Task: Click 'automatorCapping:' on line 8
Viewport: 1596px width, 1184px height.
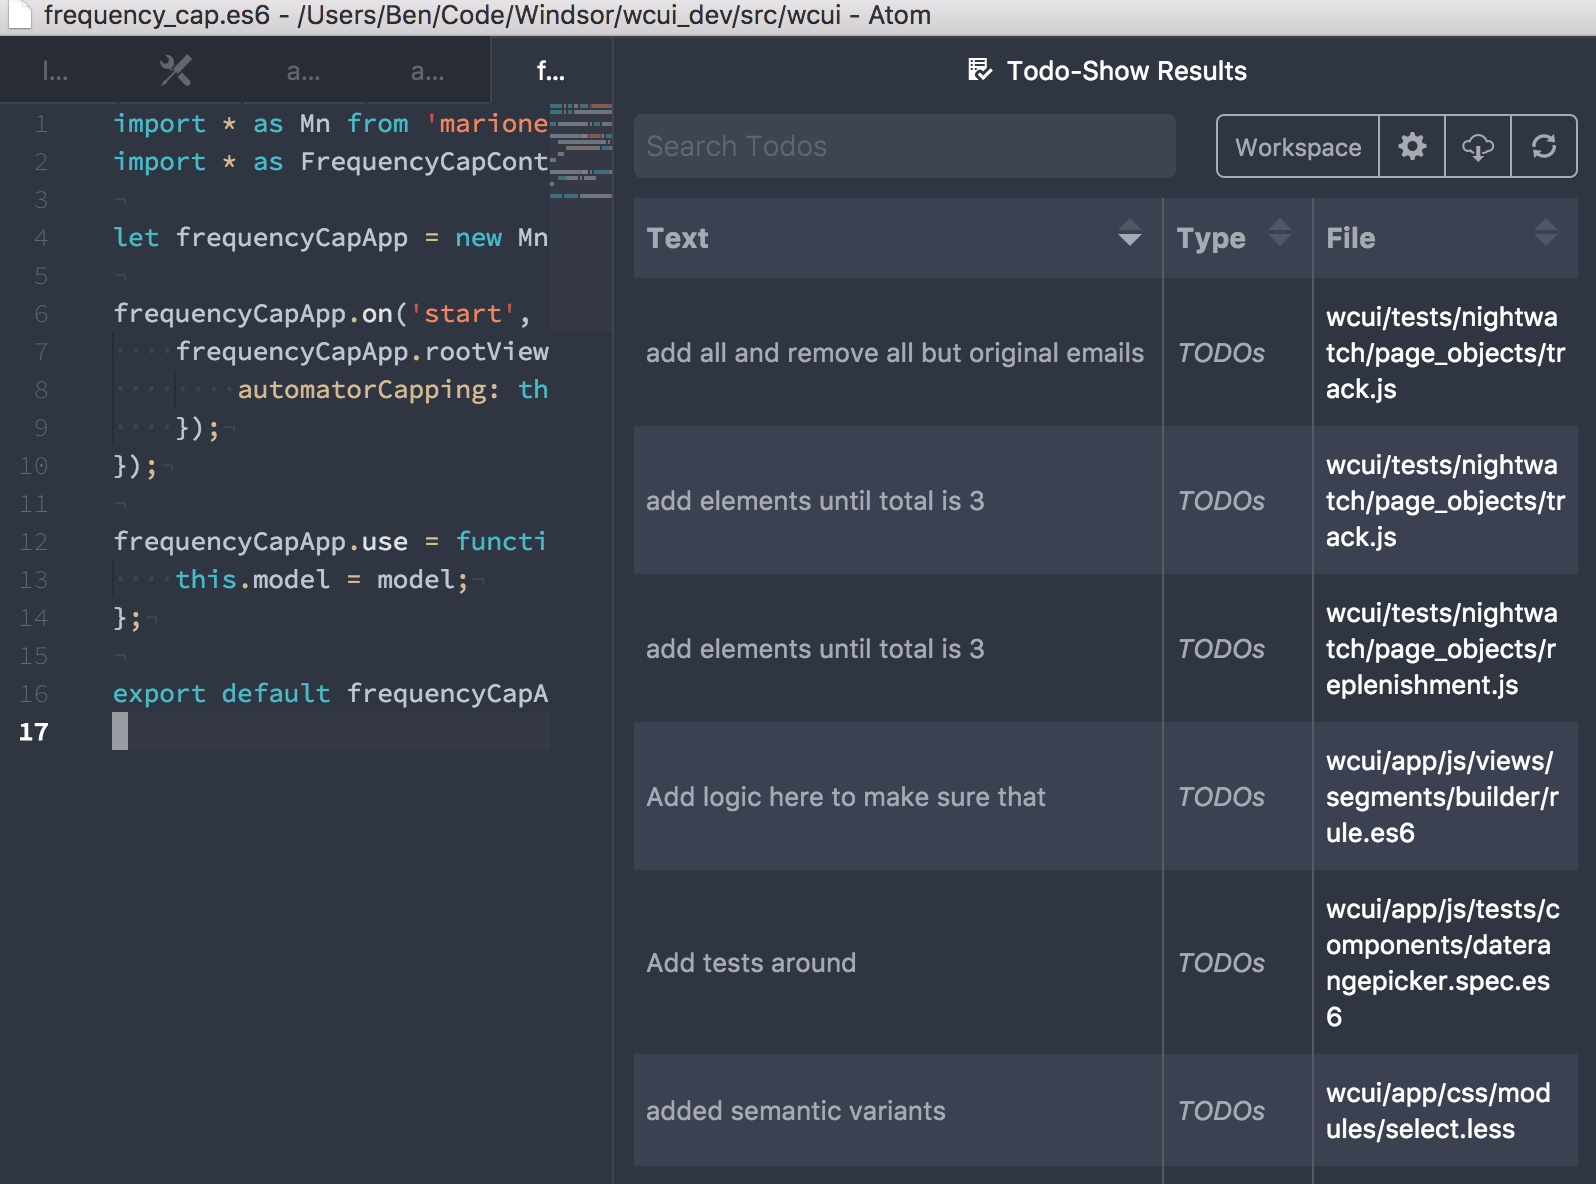Action: tap(369, 390)
